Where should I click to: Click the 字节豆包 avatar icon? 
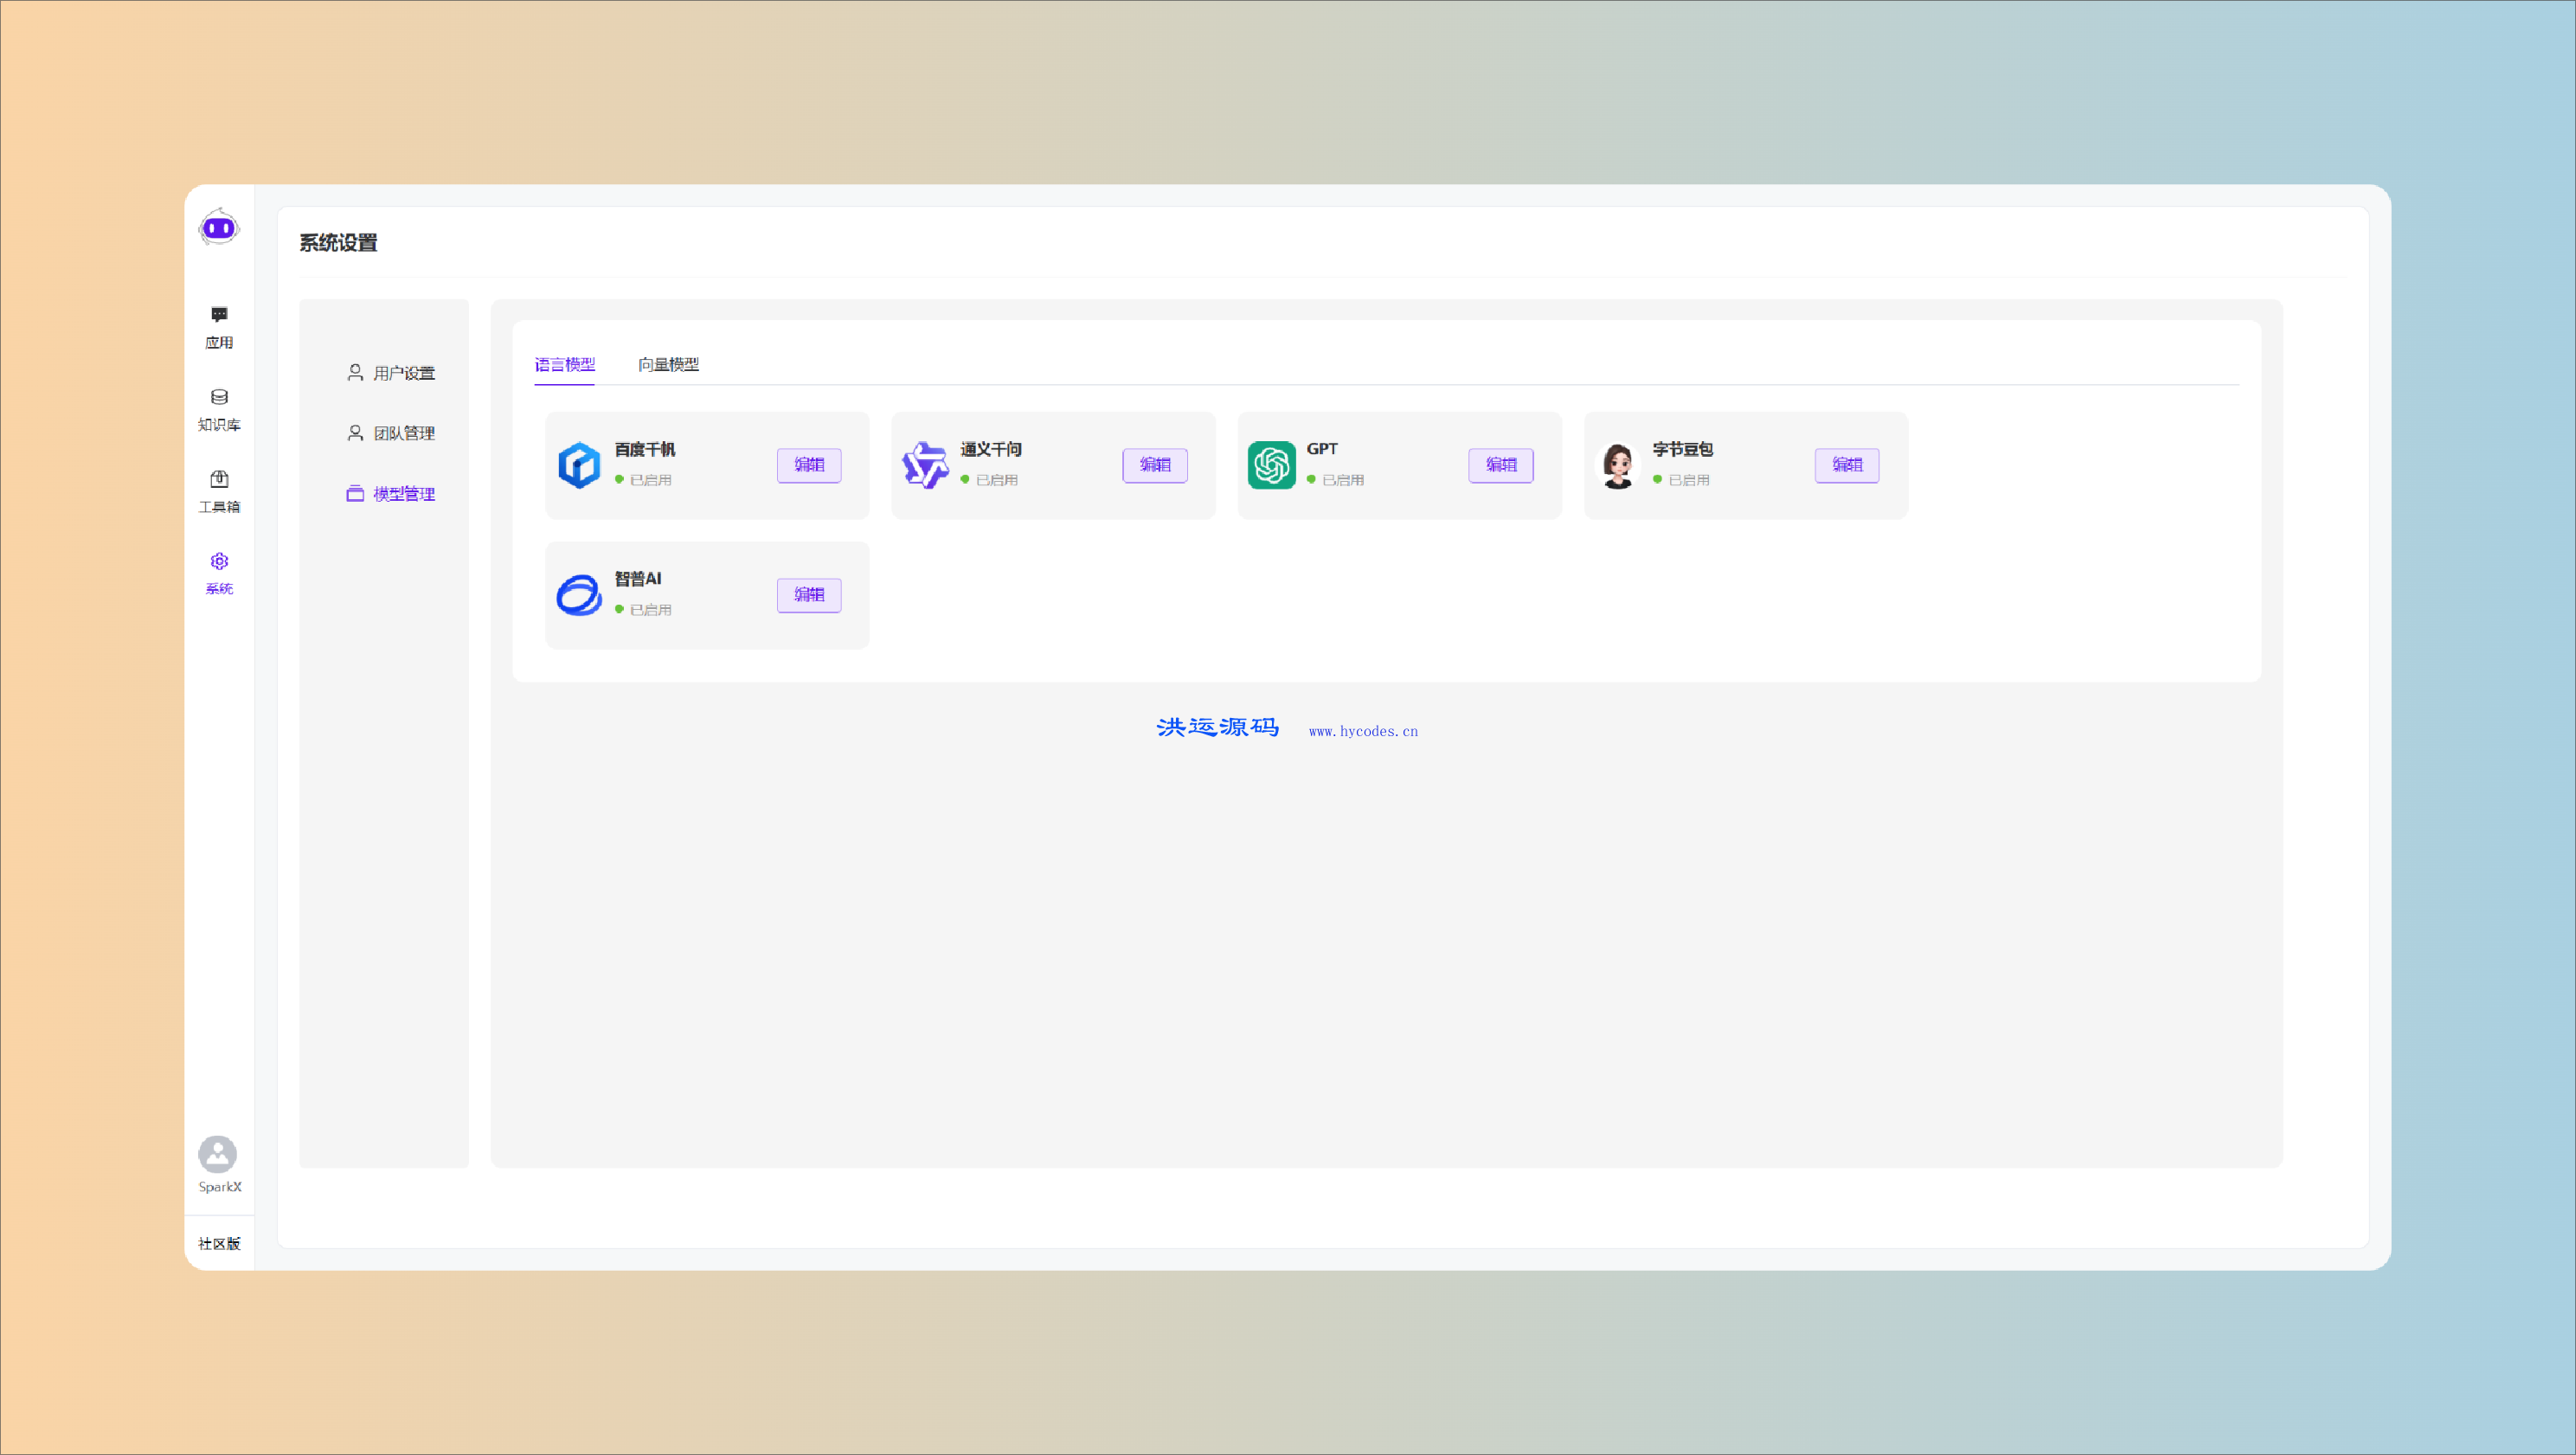1617,465
